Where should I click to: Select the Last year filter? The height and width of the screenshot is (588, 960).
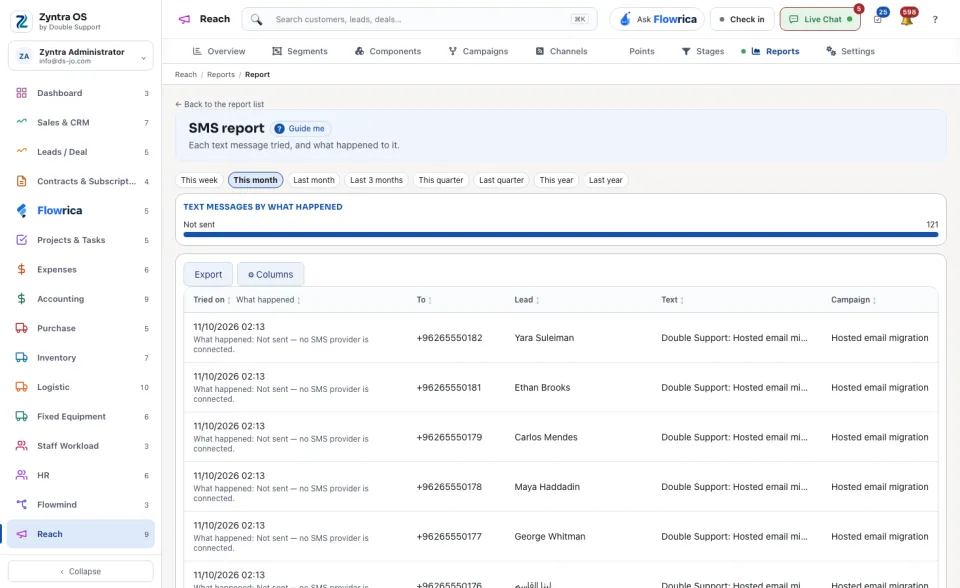click(606, 180)
